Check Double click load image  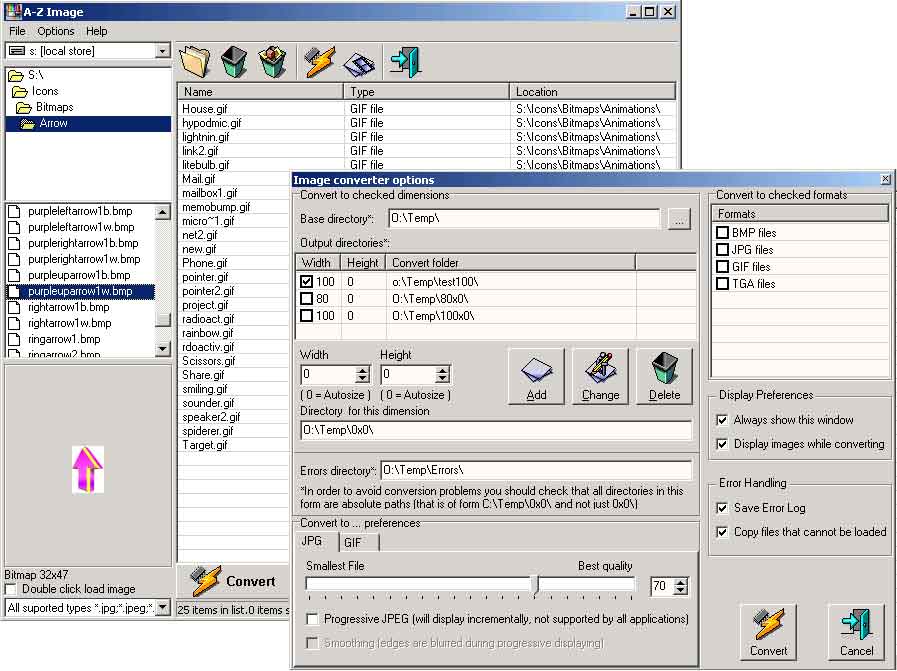[10, 589]
